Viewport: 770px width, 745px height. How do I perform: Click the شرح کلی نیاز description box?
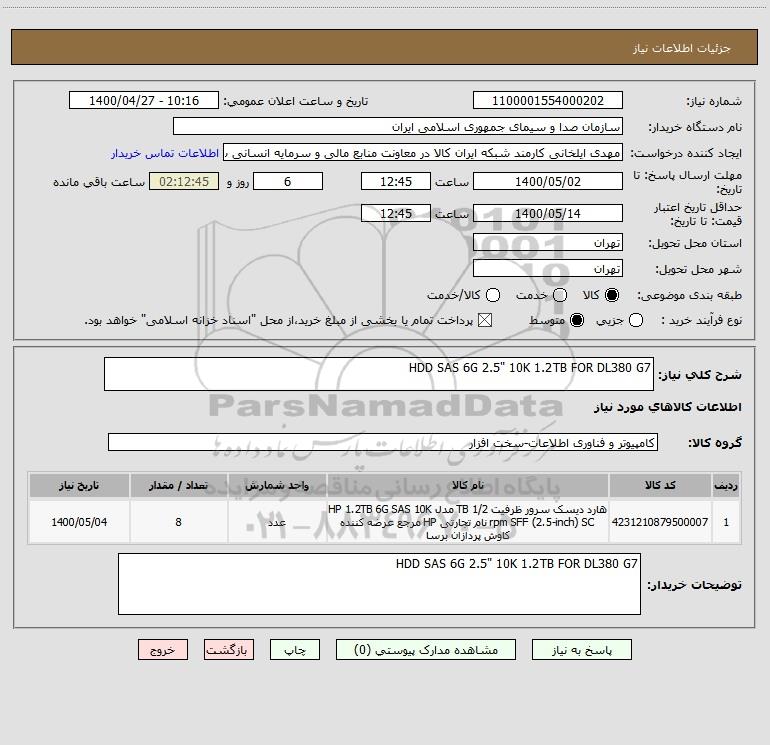click(x=379, y=374)
